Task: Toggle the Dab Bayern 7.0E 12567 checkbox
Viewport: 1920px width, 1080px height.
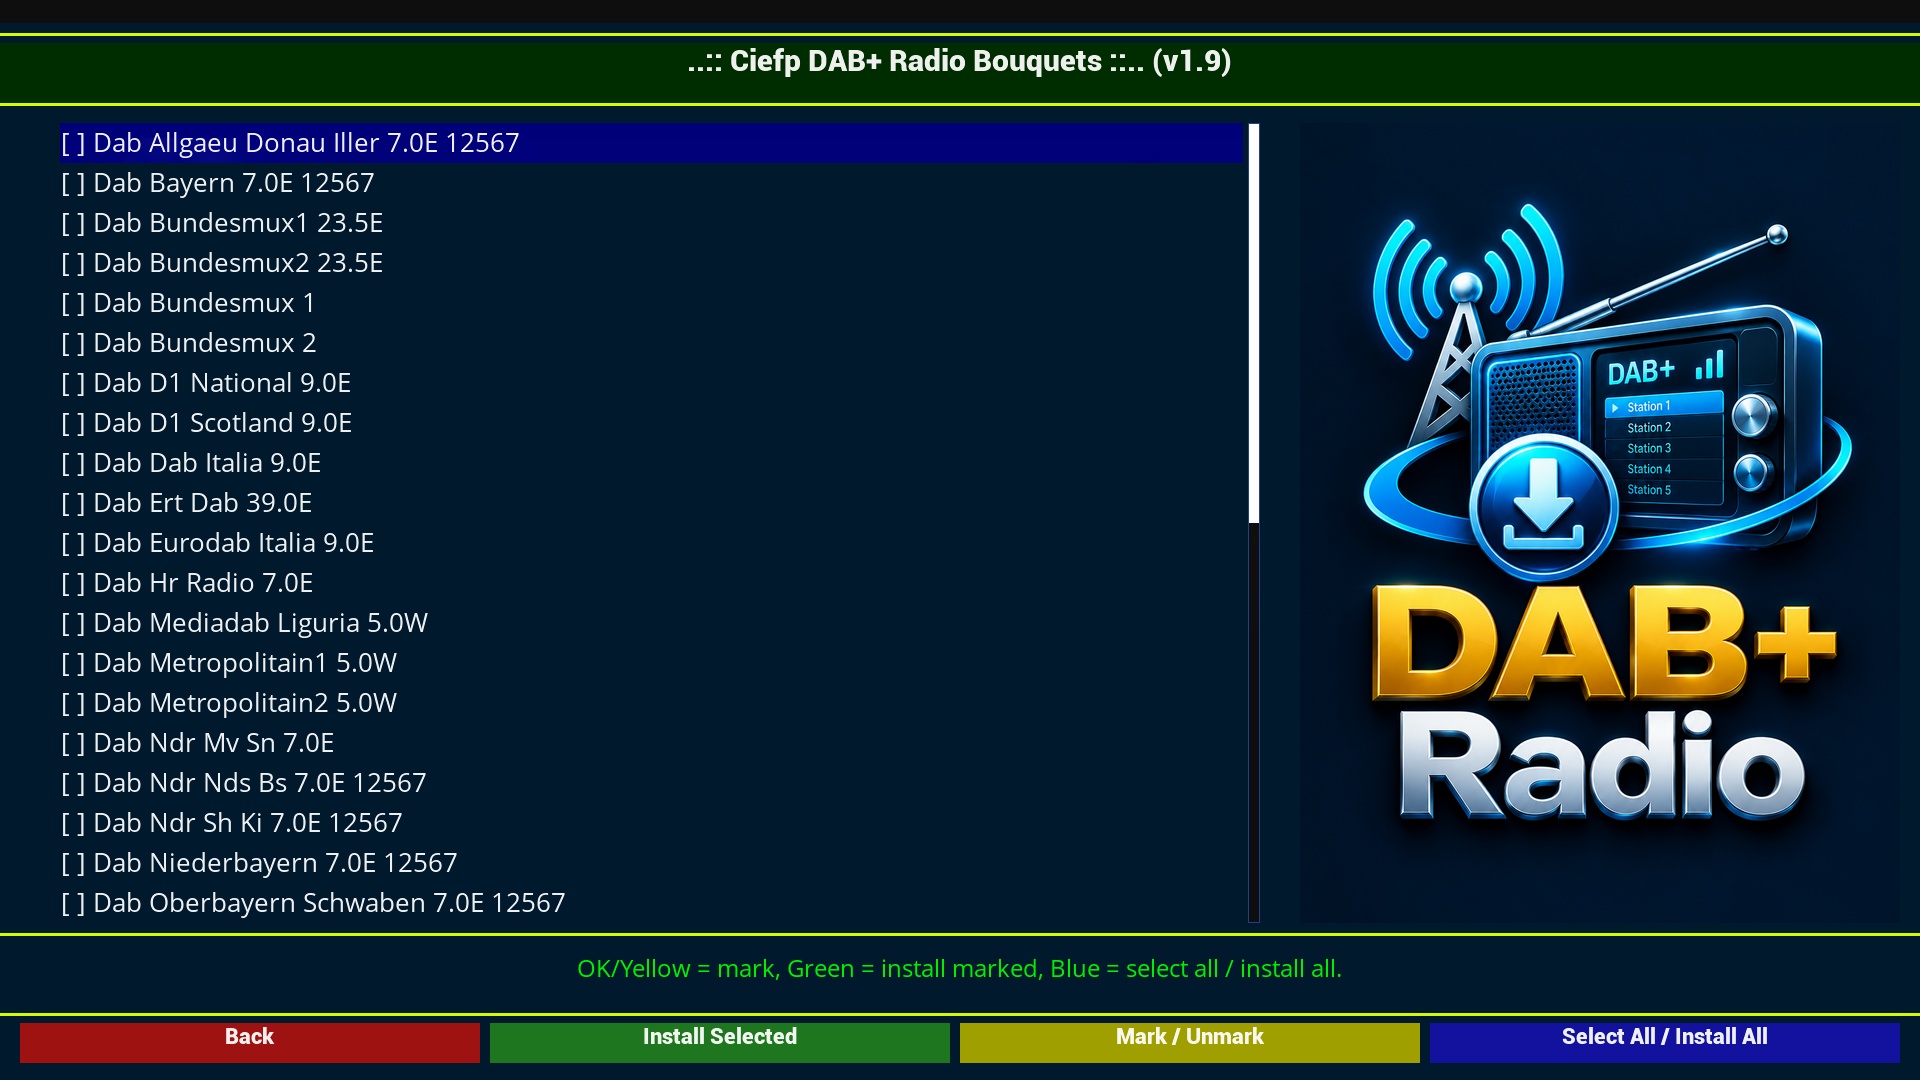Action: click(x=73, y=183)
